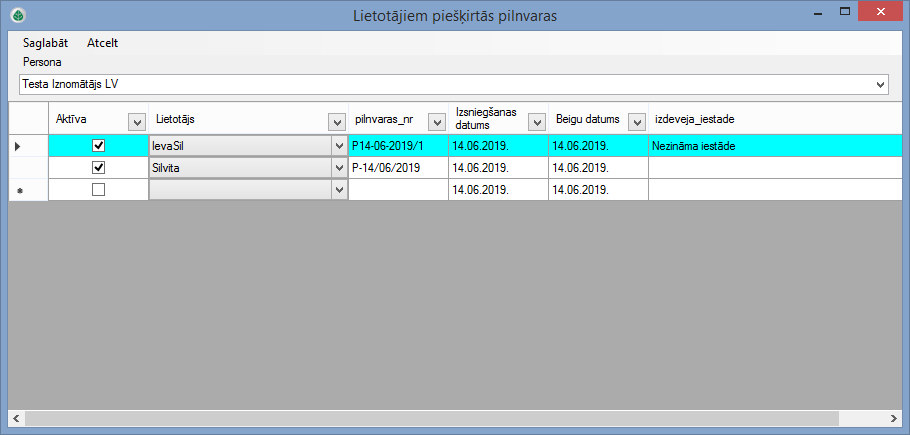Click the Nezināma iestāde cell

[x=775, y=146]
